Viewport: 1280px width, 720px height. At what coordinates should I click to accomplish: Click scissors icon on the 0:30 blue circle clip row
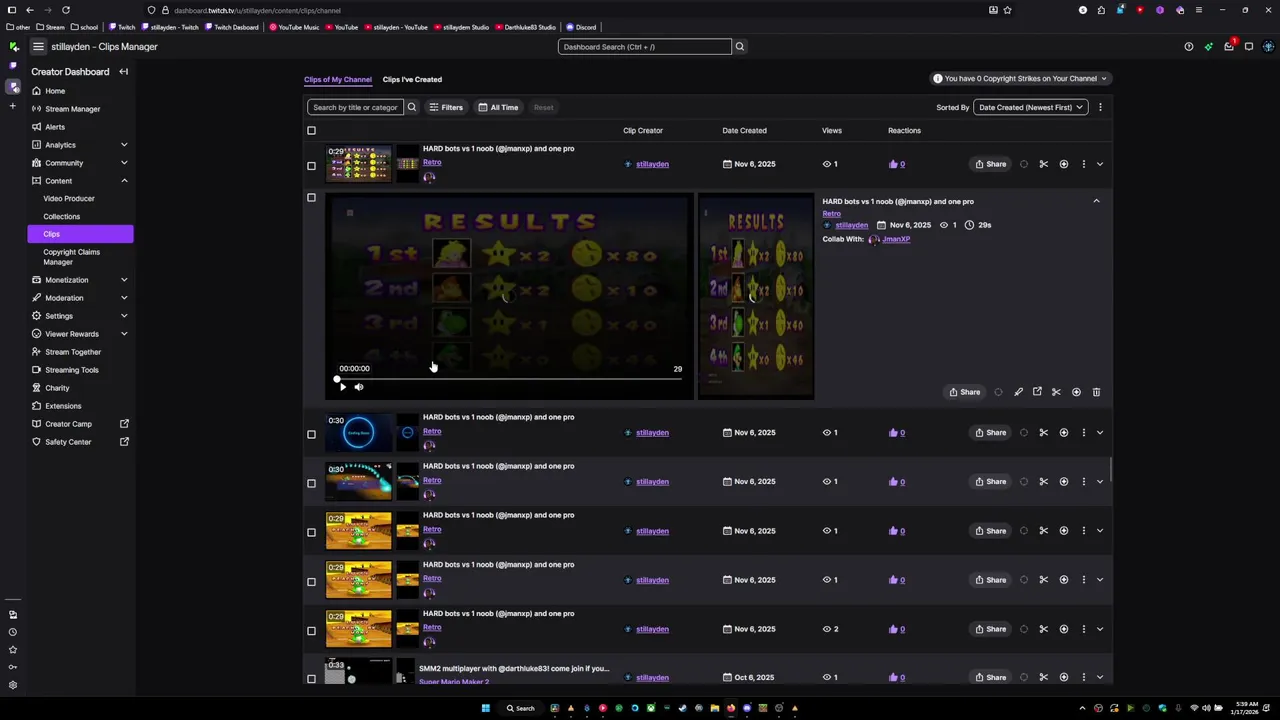pos(1043,433)
